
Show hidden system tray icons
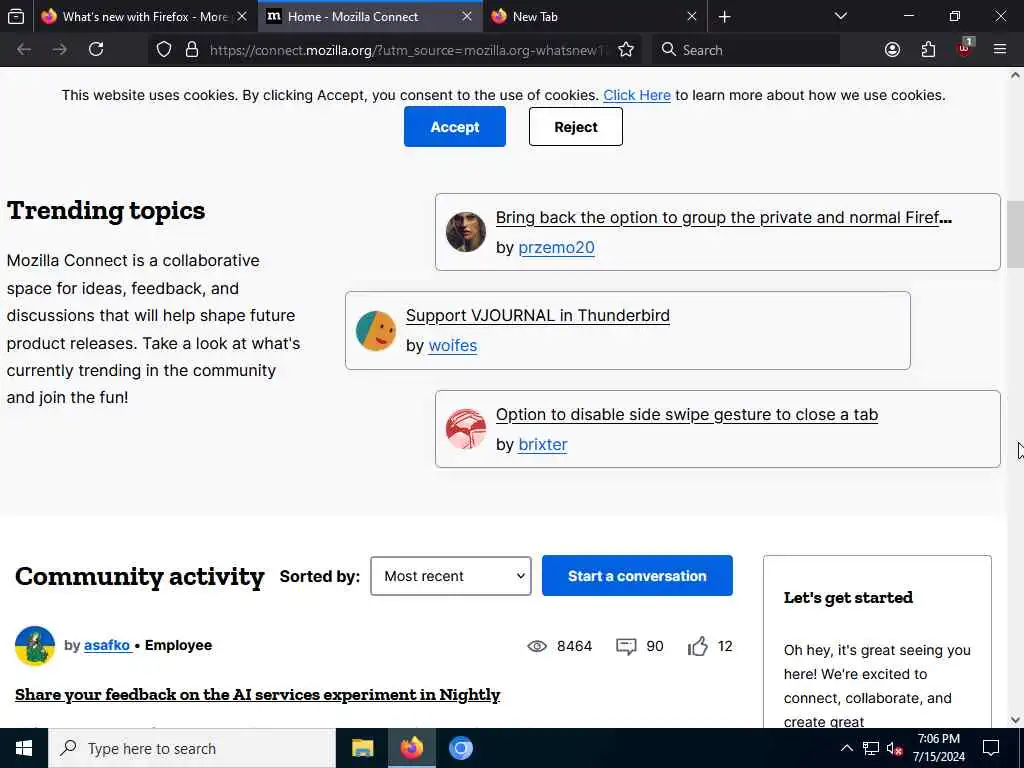846,748
